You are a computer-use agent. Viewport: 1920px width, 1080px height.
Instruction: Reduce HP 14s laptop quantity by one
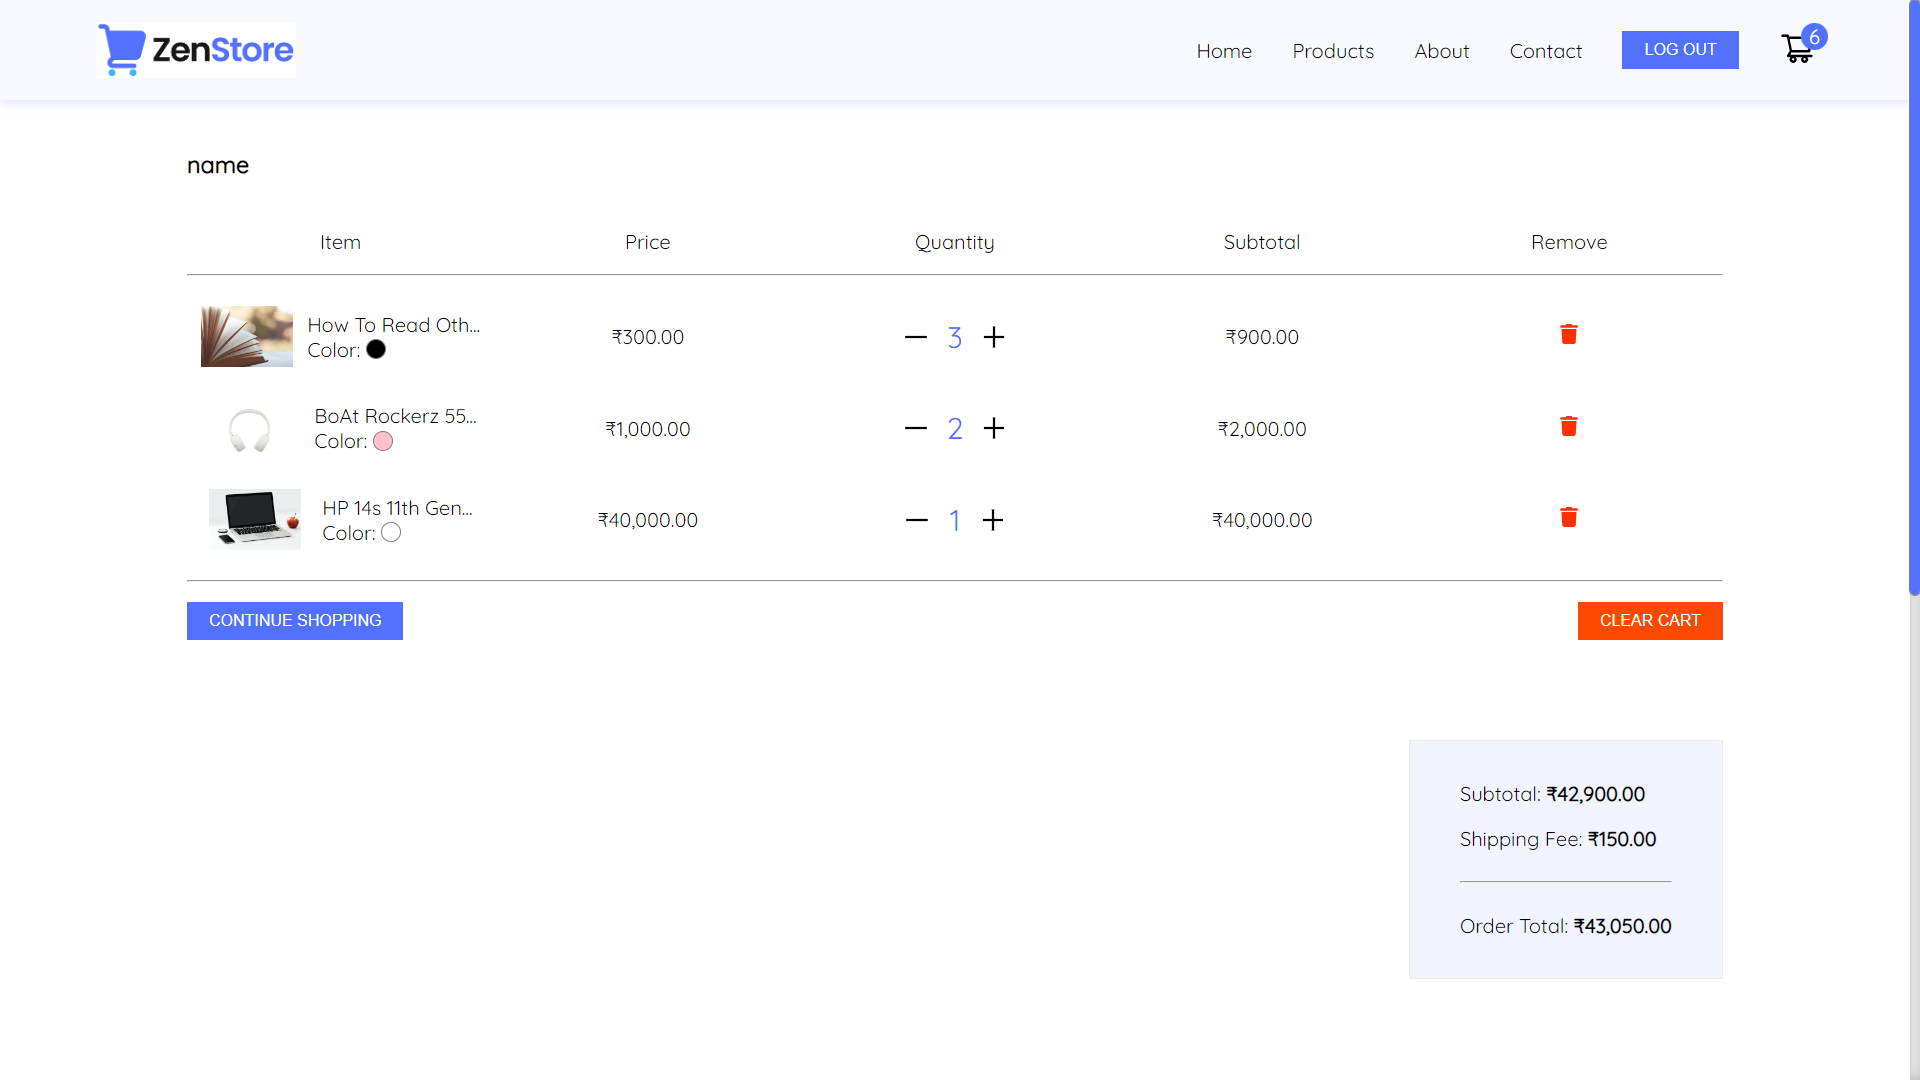pyautogui.click(x=916, y=521)
